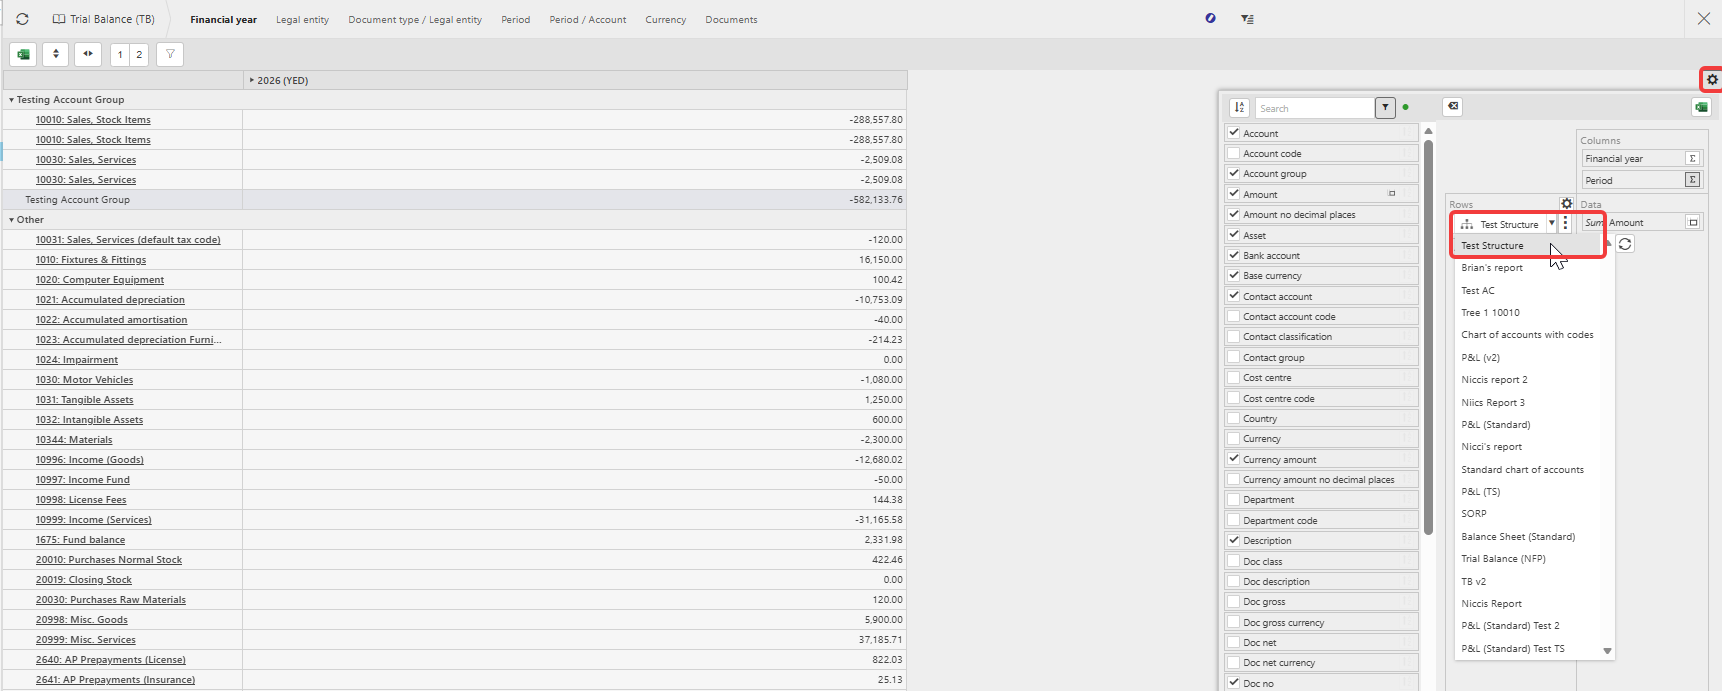Expand the 2026 (YED) column header
Screen dimensions: 1722x691
[x=252, y=80]
